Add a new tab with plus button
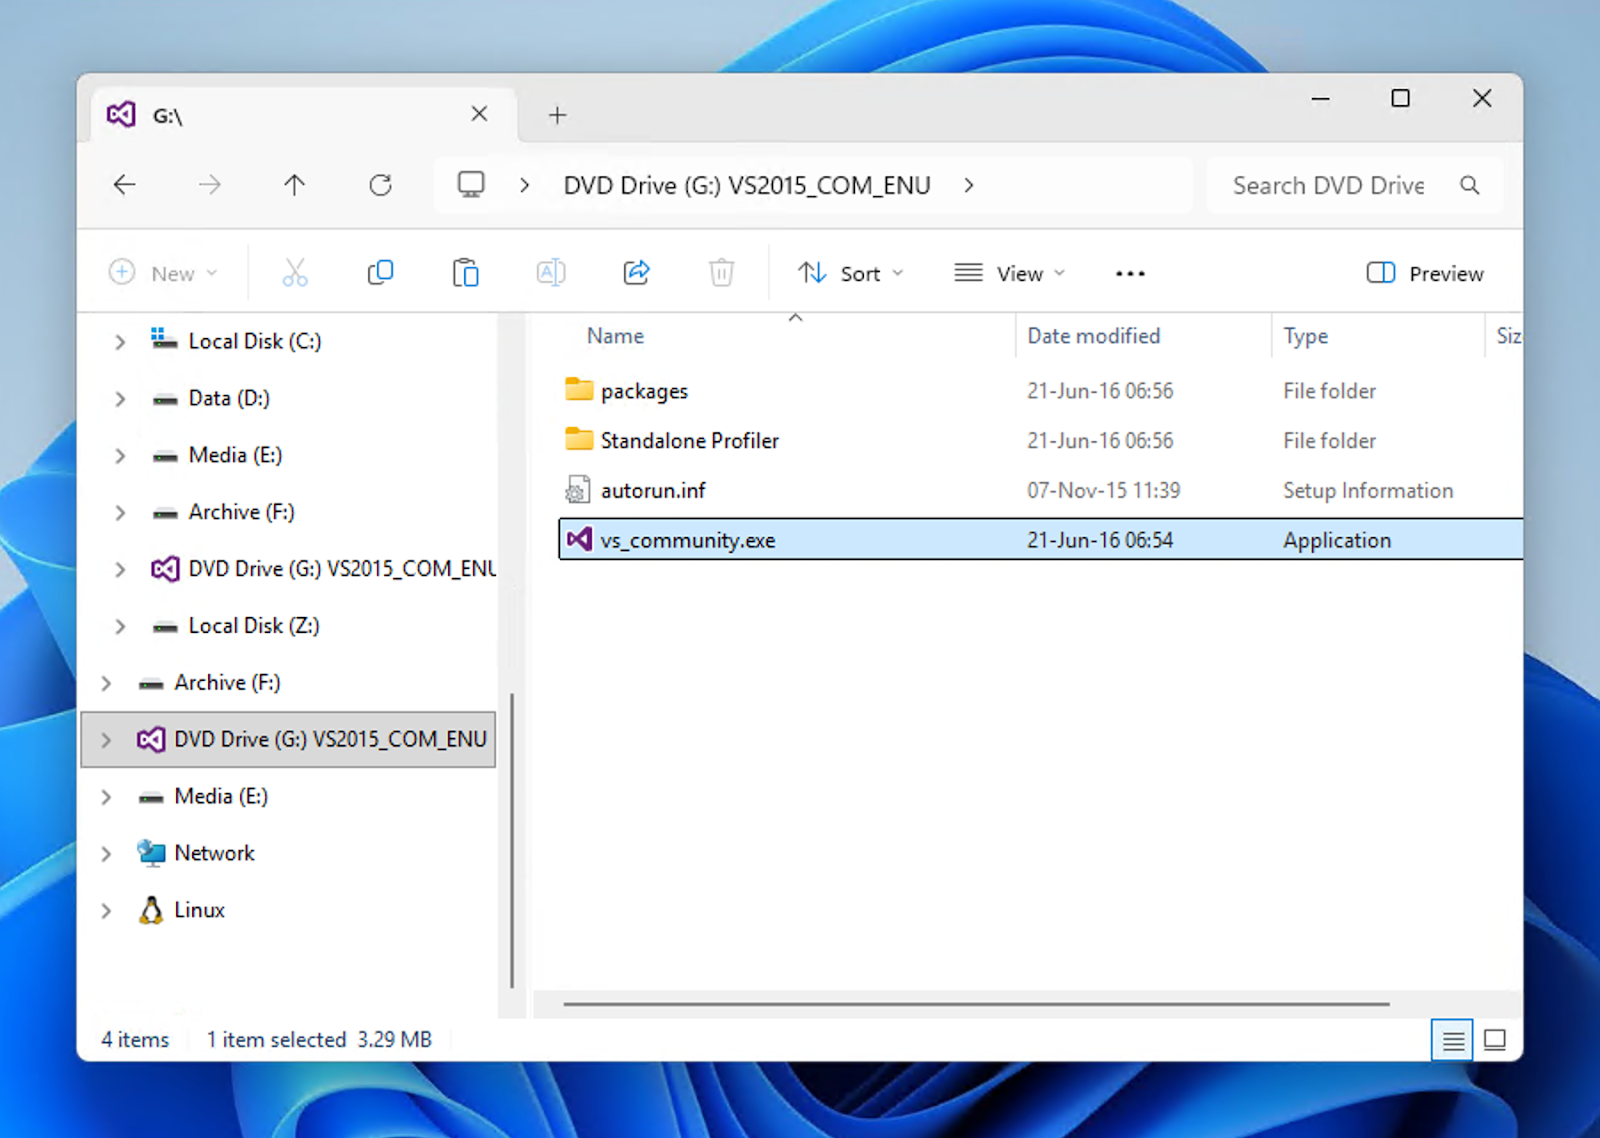 [557, 115]
